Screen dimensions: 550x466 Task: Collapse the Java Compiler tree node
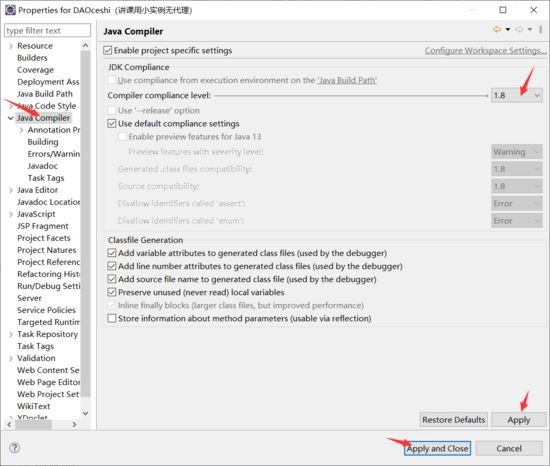pyautogui.click(x=11, y=118)
